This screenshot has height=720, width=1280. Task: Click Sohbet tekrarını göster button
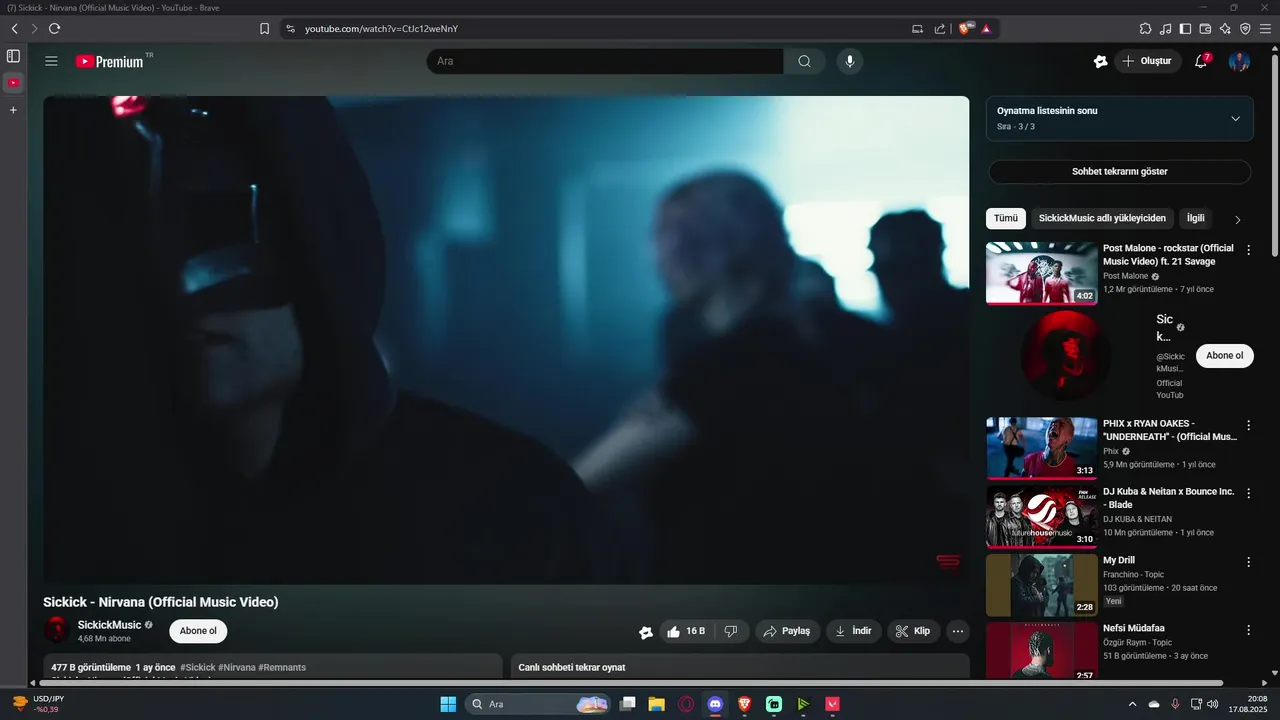tap(1120, 172)
